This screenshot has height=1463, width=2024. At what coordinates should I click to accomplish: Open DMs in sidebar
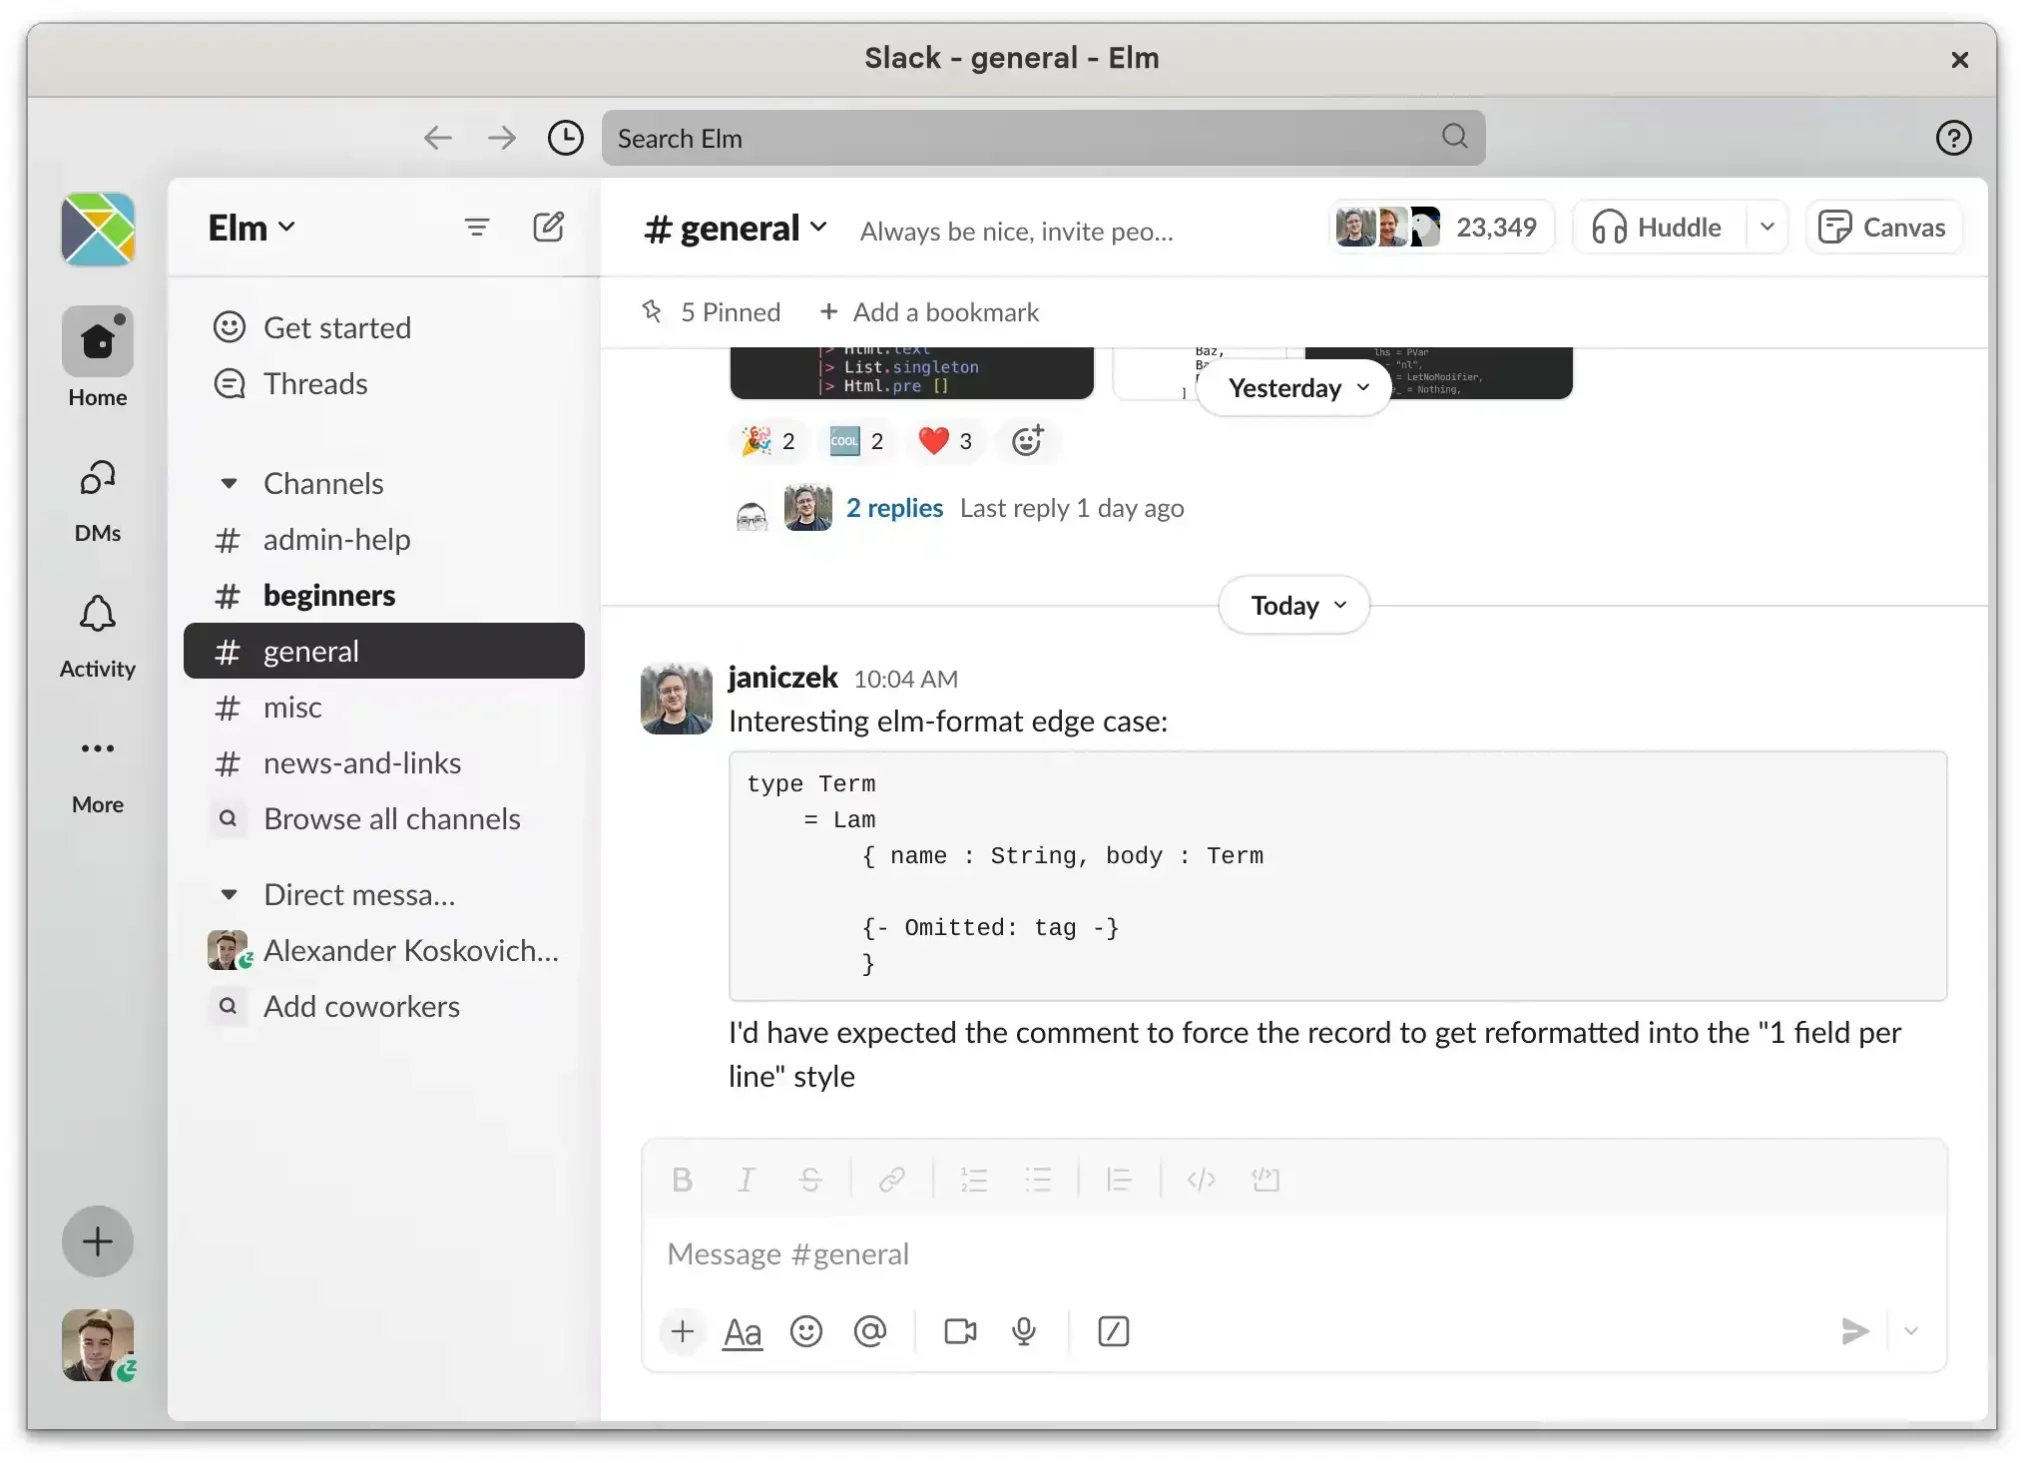pyautogui.click(x=98, y=500)
